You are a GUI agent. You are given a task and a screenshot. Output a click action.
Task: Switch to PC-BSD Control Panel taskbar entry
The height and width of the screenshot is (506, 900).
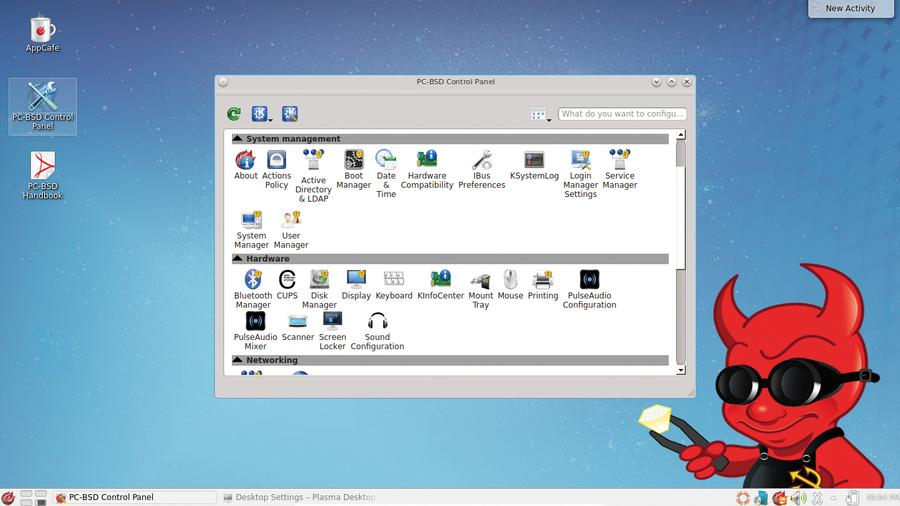[x=134, y=497]
